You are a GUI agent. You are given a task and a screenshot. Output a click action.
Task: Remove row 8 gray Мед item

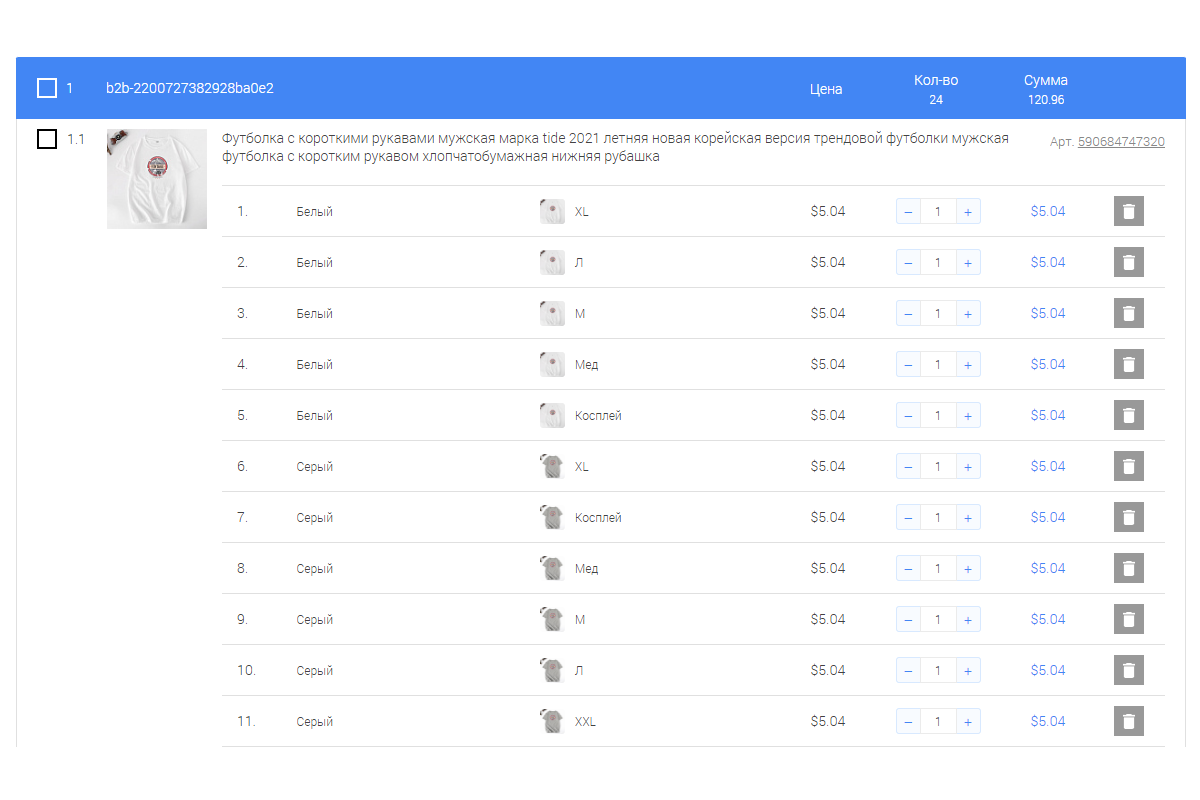(1128, 568)
